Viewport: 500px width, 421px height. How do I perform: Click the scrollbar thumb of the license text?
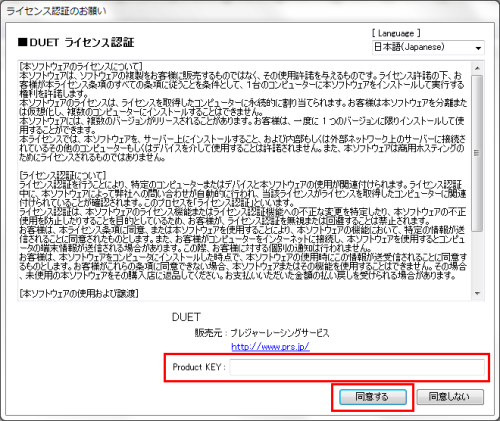477,153
